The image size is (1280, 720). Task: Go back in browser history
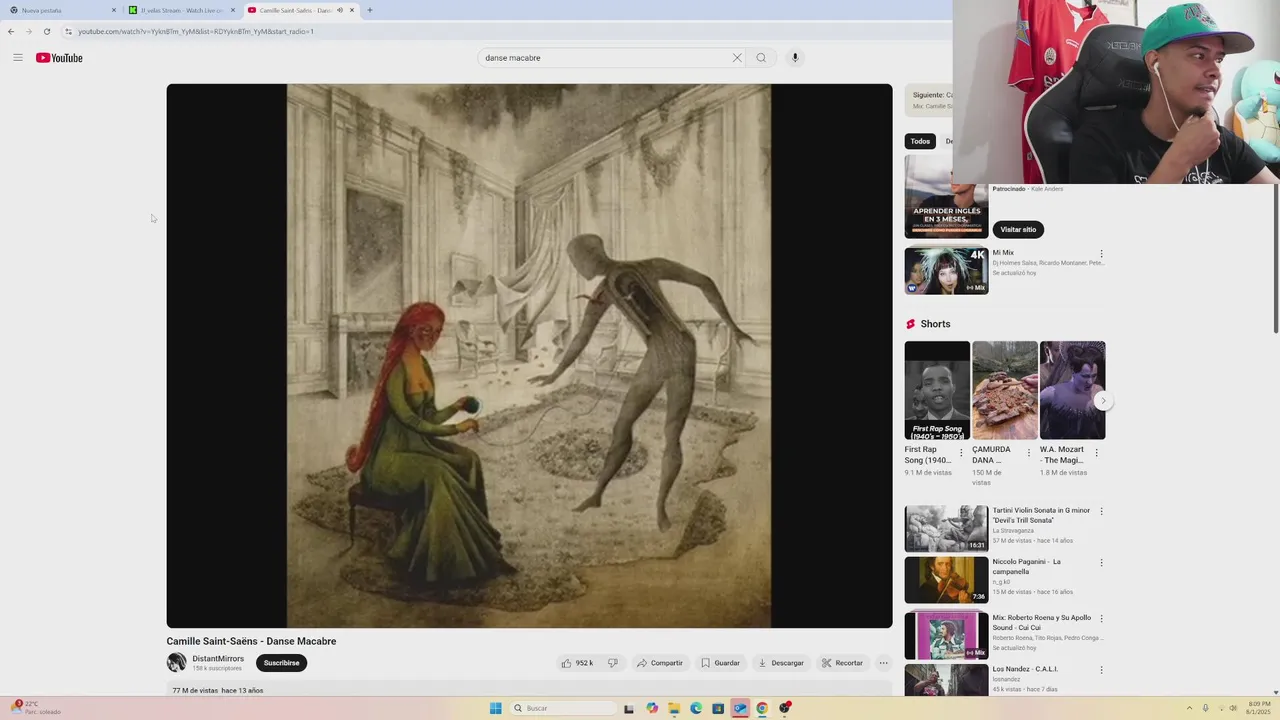pyautogui.click(x=11, y=31)
